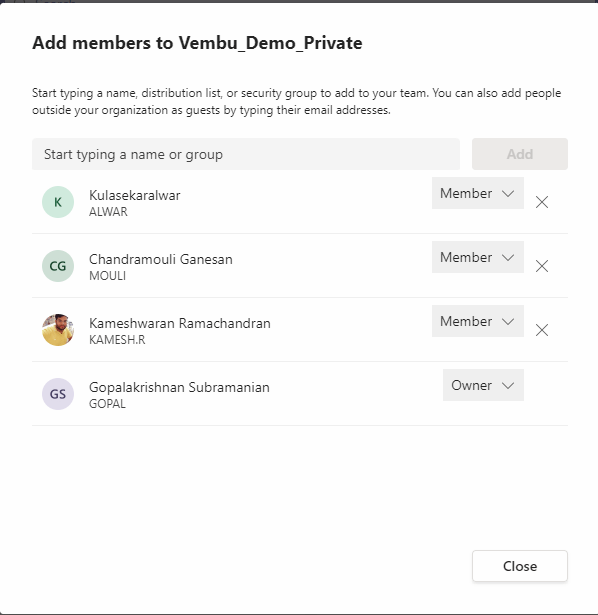Viewport: 598px width, 615px height.
Task: Click the CG avatar icon
Action: click(x=58, y=266)
